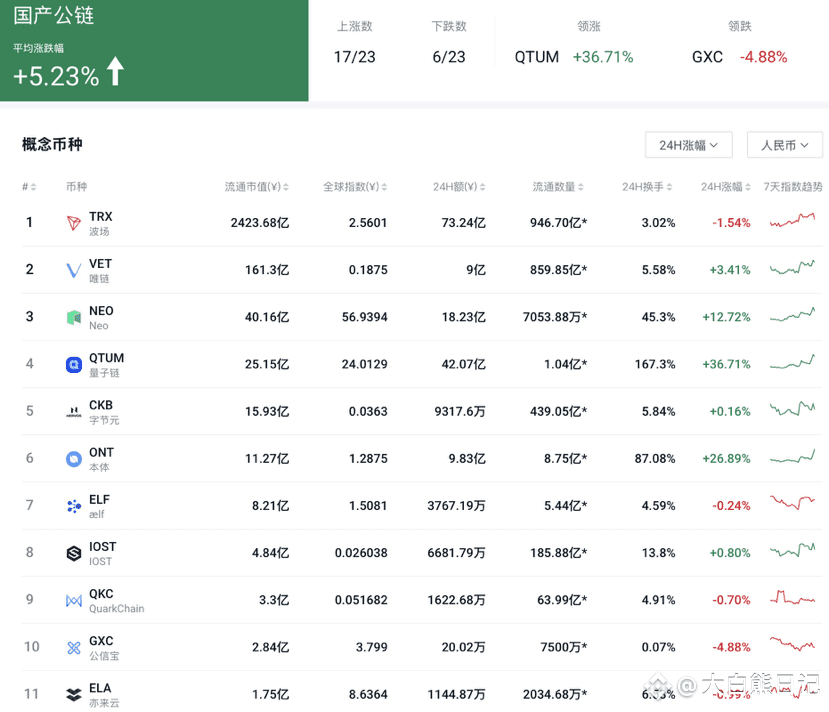Image resolution: width=829 pixels, height=712 pixels.
Task: Click the NEO green cube icon
Action: point(73,317)
